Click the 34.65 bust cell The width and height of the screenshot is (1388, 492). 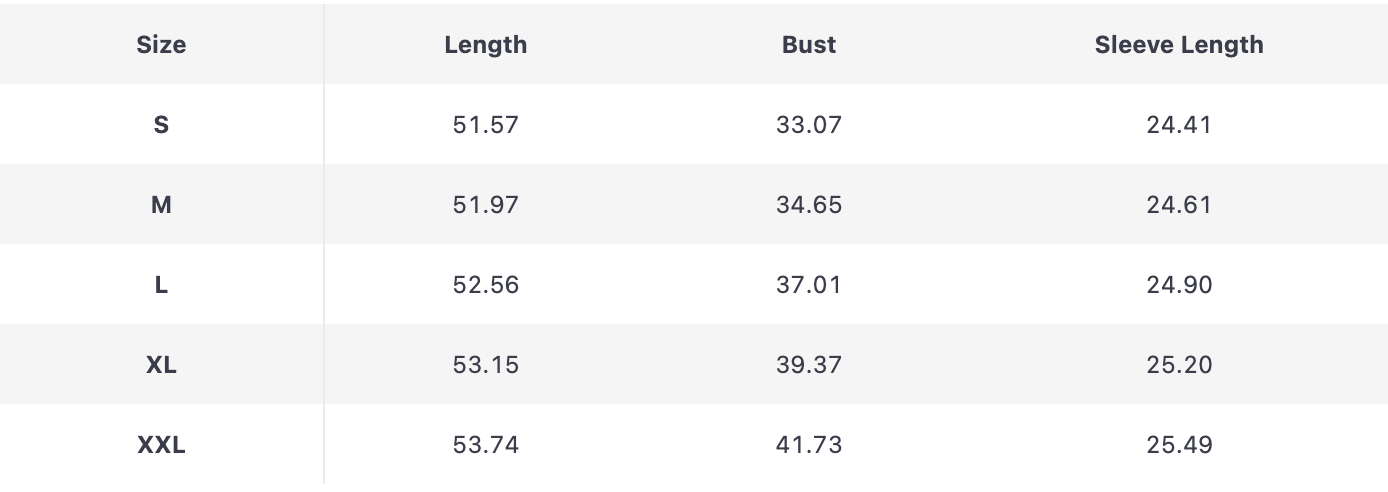[809, 205]
